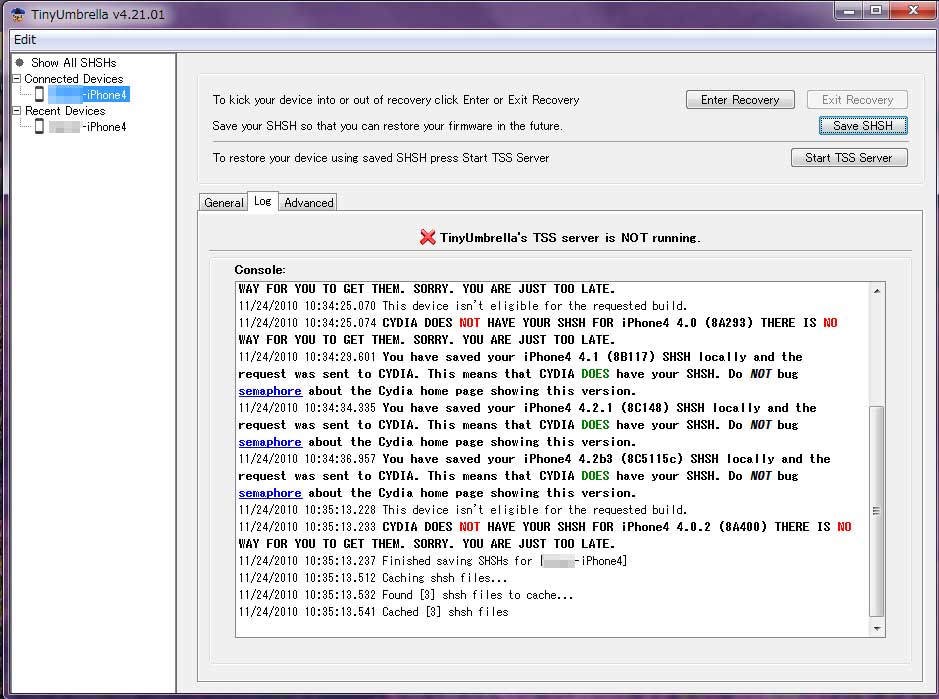The image size is (939, 699).
Task: Click the console scrollbar up arrow
Action: 877,291
